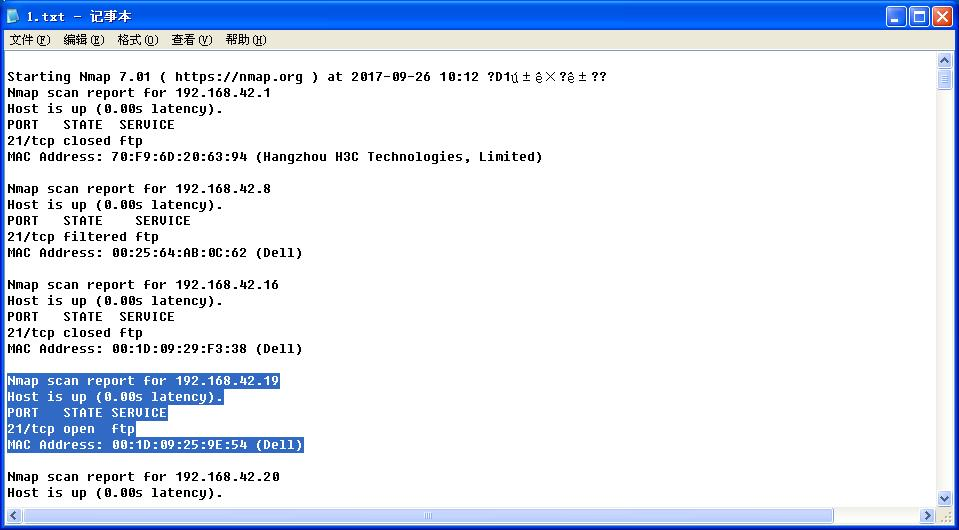Viewport: 959px width, 530px height.
Task: Open the 查看(V) menu
Action: (191, 40)
